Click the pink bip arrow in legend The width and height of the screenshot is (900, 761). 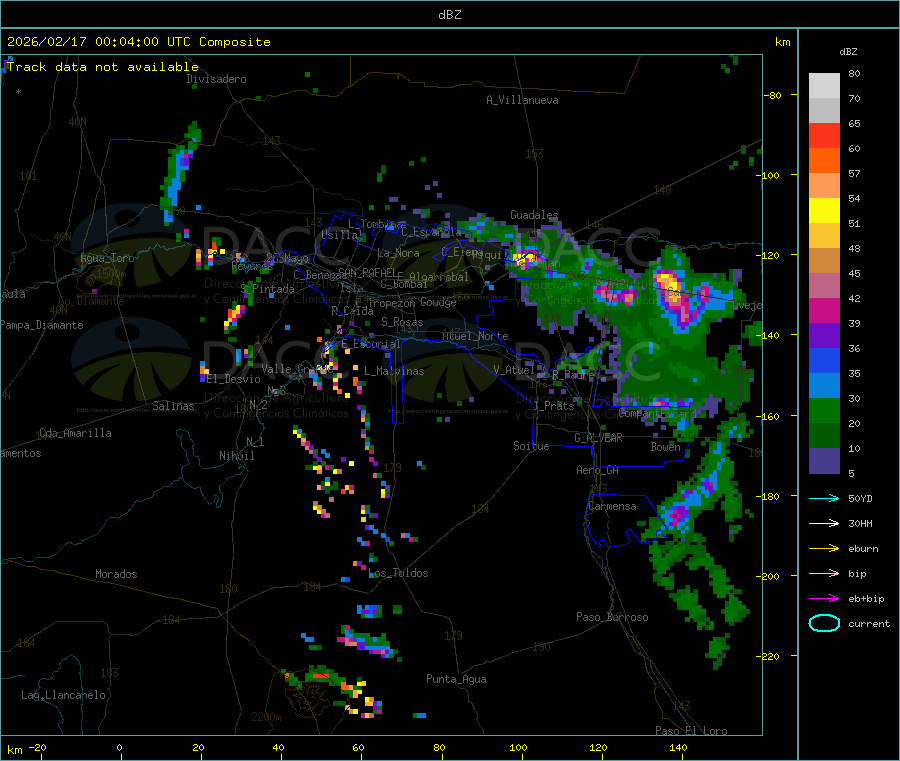[x=824, y=573]
